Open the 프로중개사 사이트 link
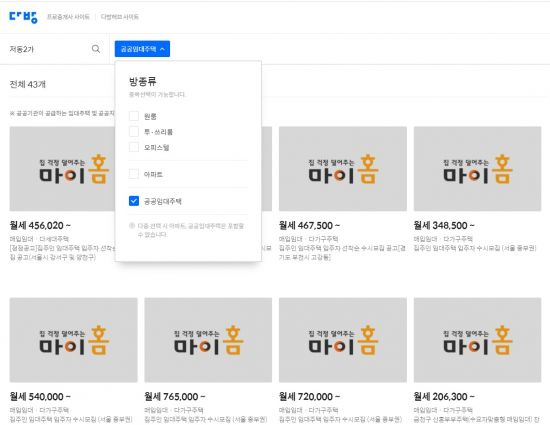Viewport: 550px width, 425px height. click(x=68, y=17)
